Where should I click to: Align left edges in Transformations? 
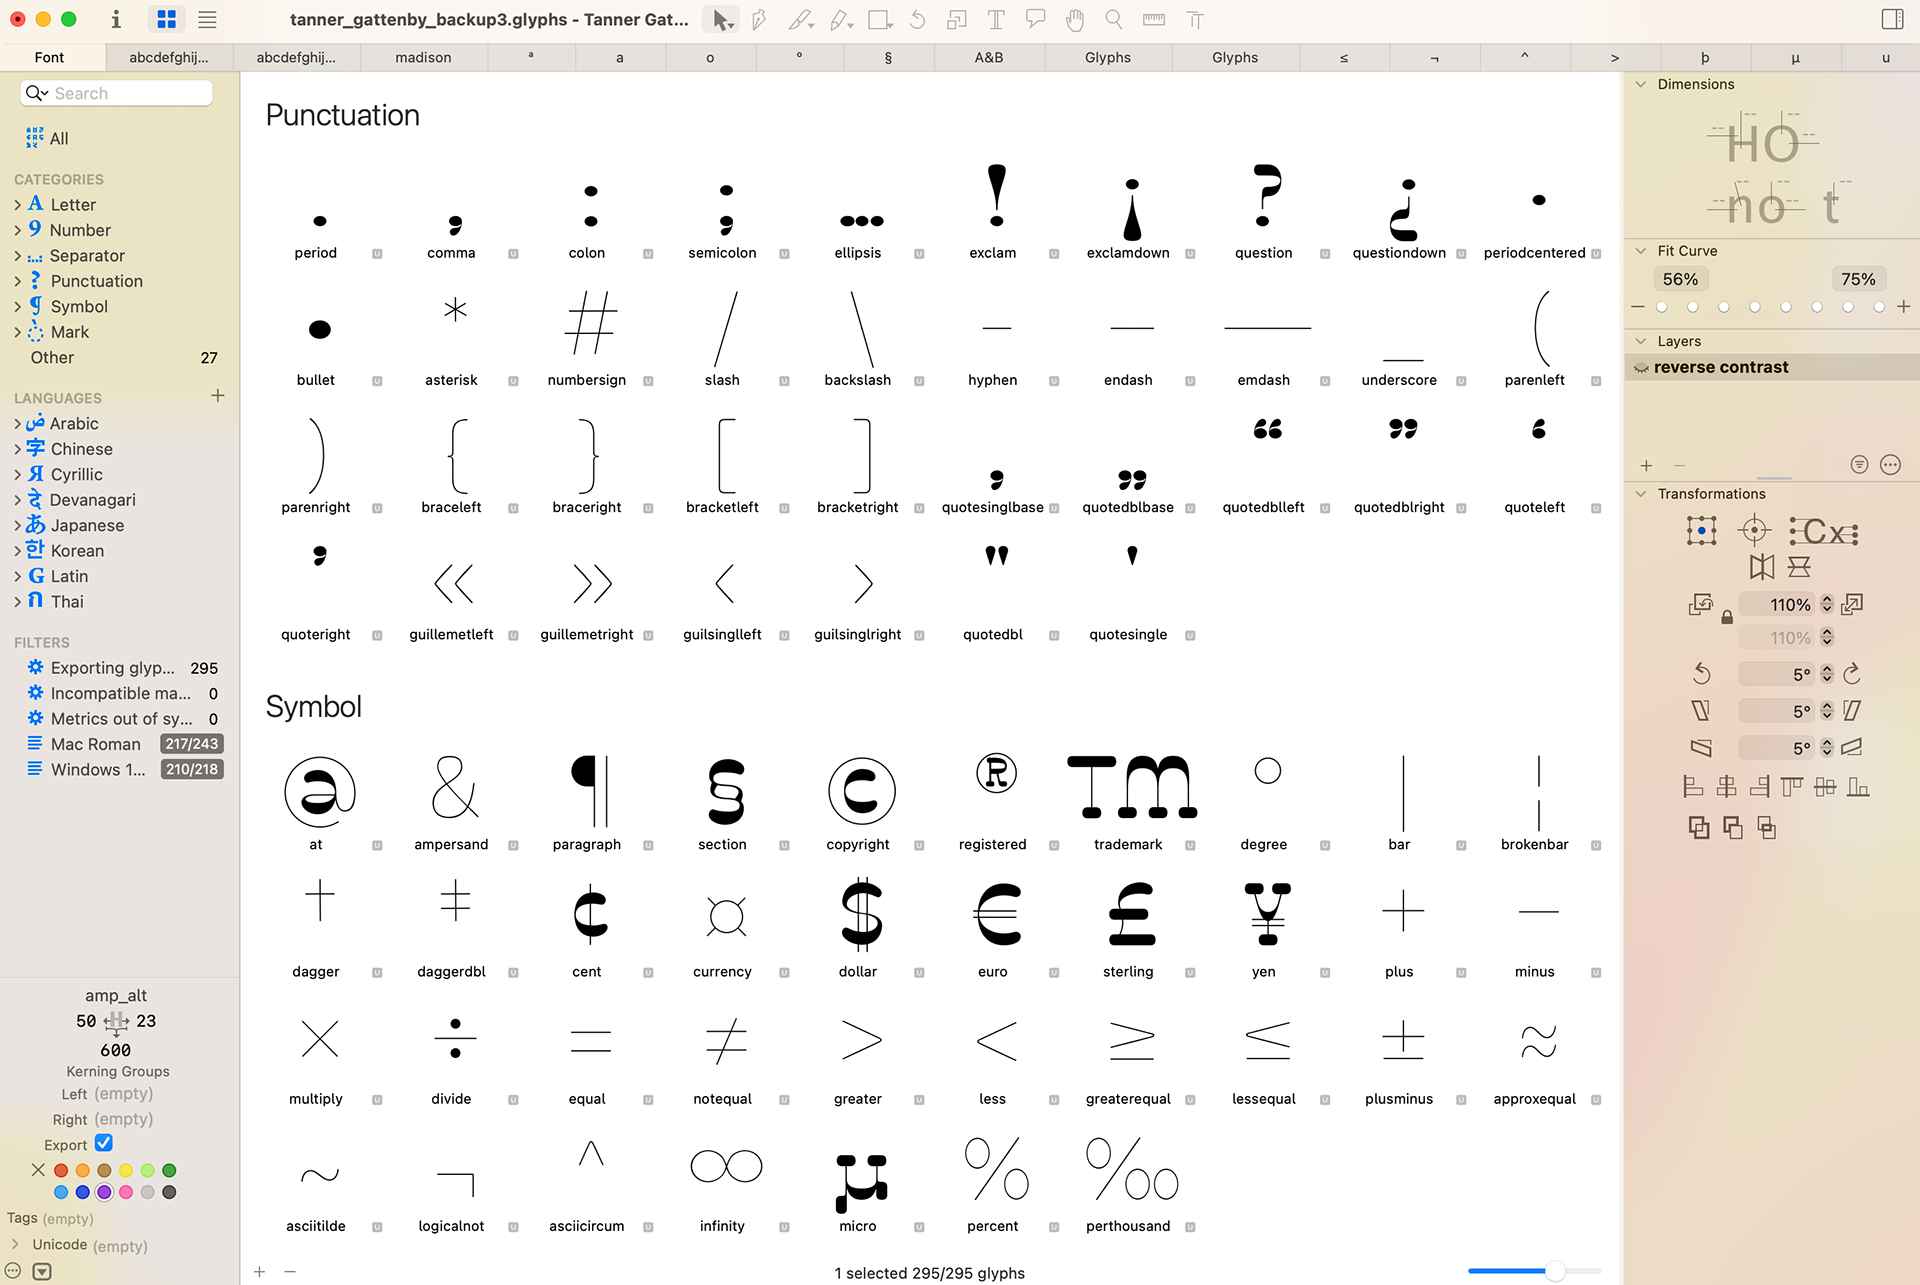coord(1693,787)
